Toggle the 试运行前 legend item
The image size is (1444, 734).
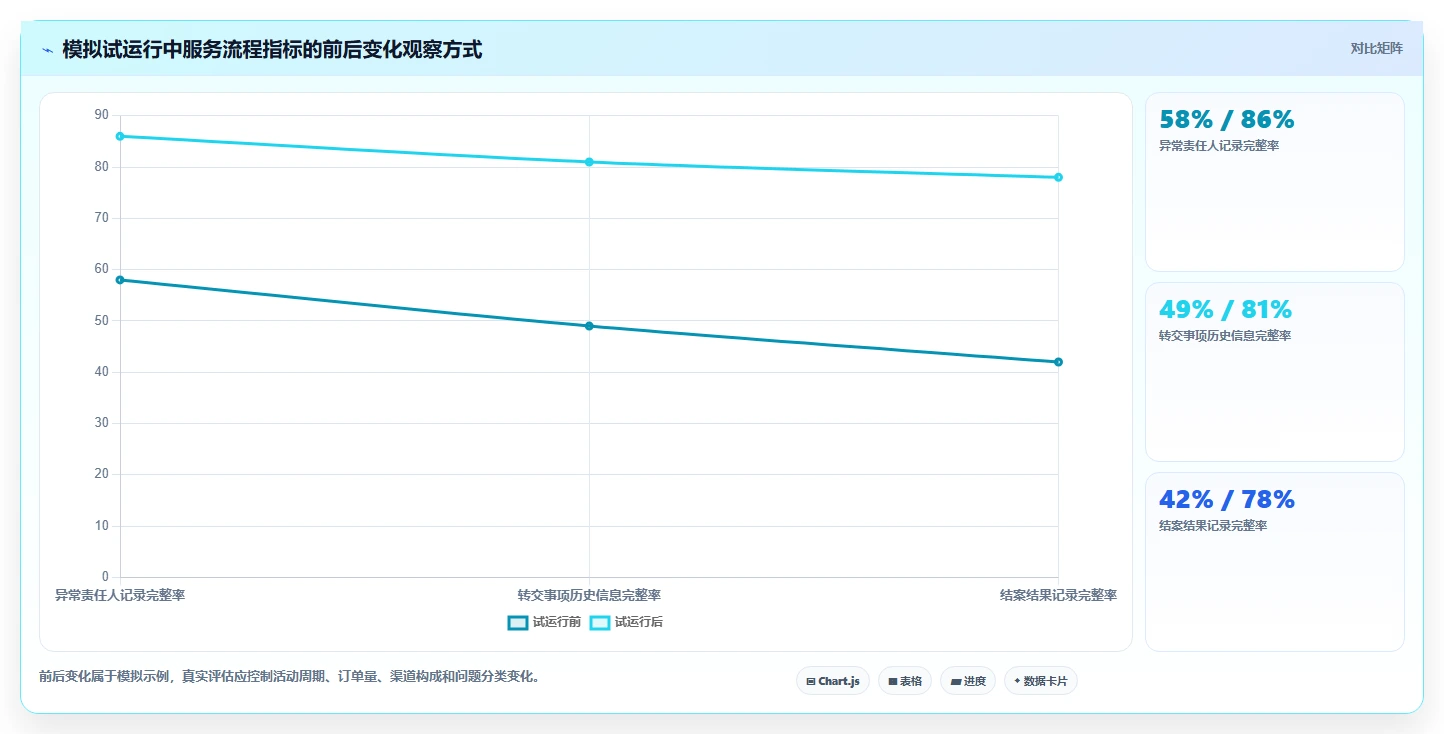(x=545, y=622)
